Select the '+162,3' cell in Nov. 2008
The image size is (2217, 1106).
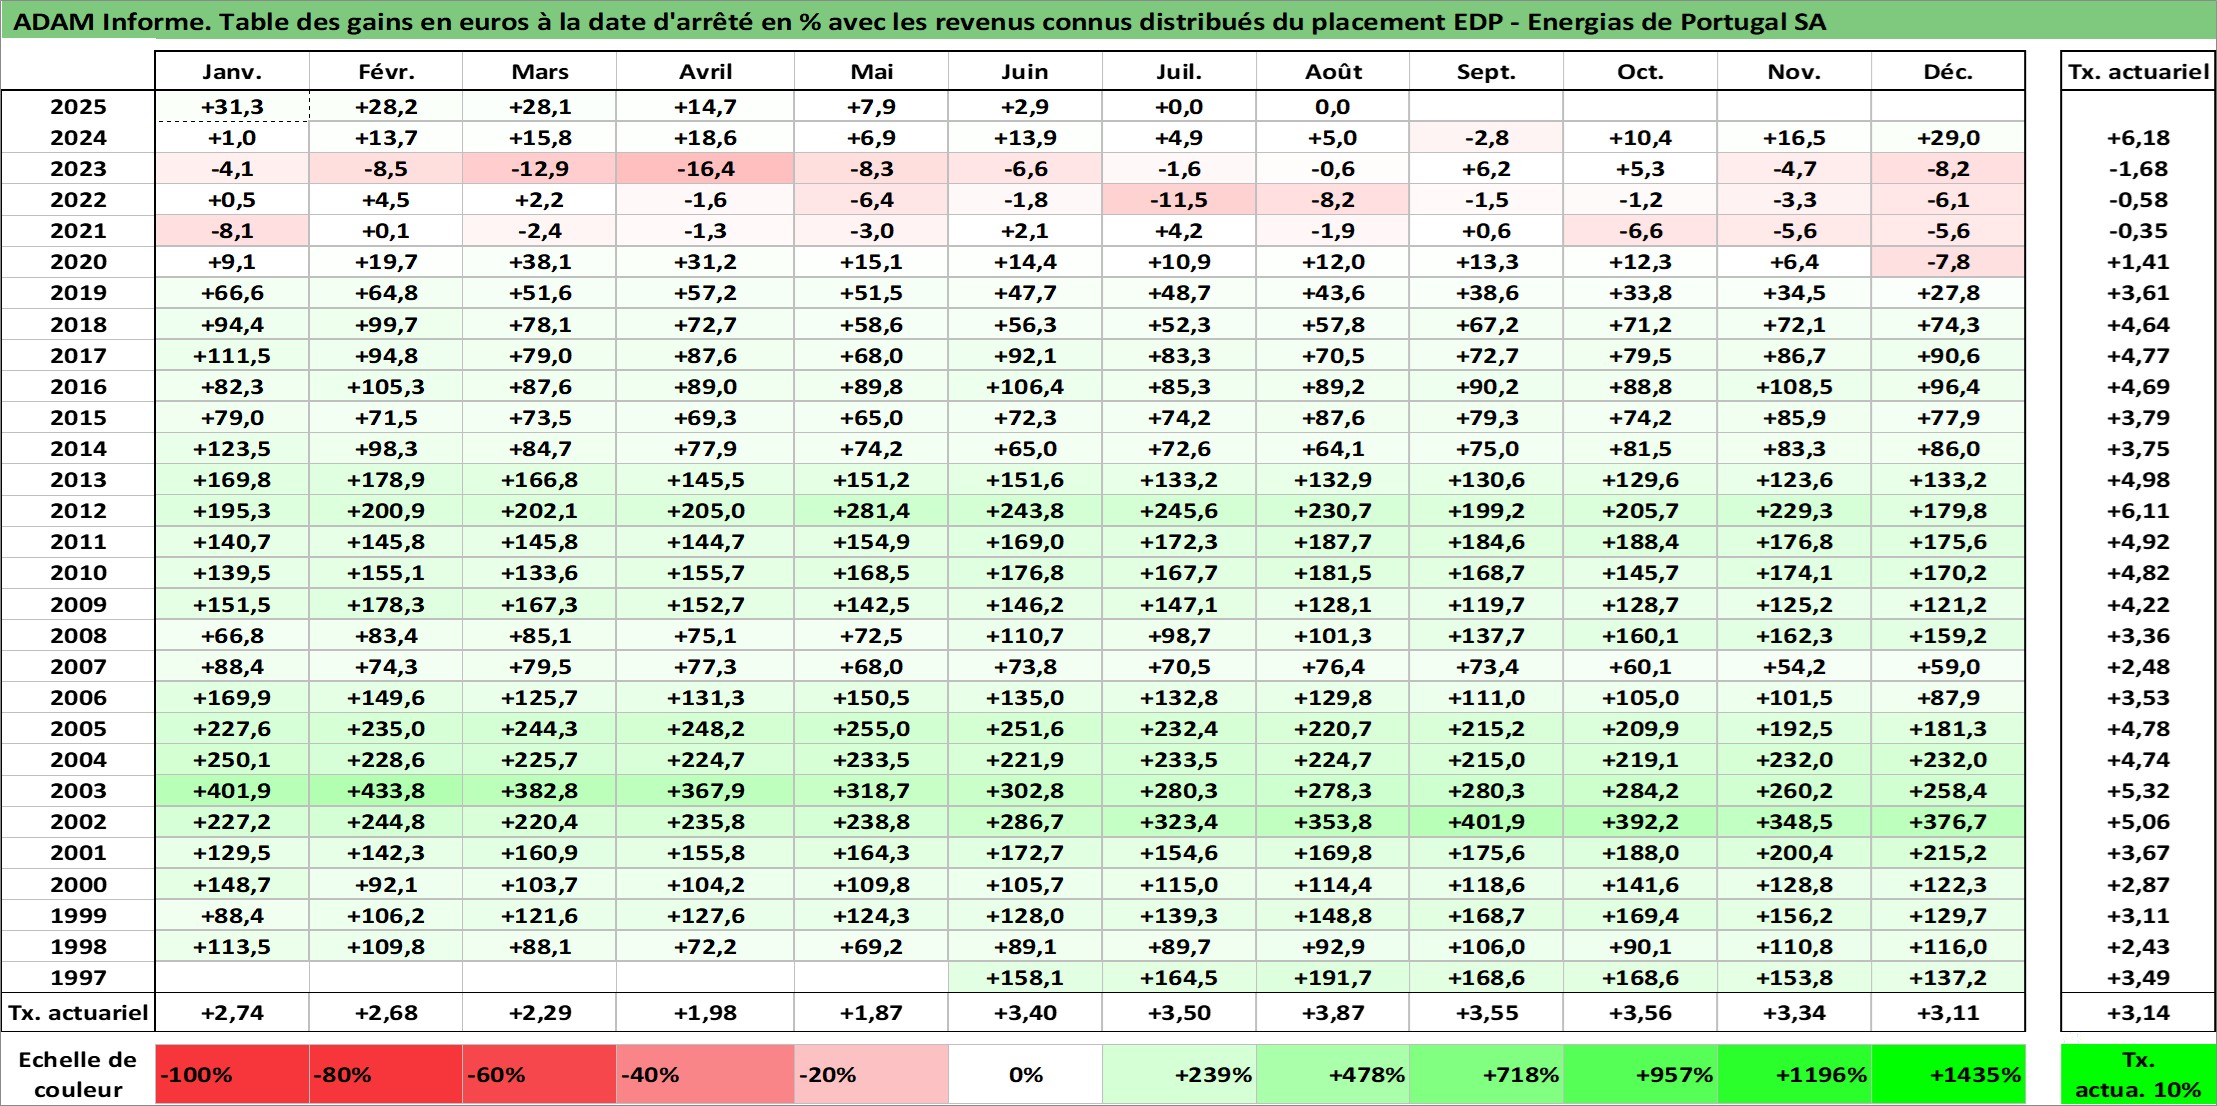(1794, 636)
